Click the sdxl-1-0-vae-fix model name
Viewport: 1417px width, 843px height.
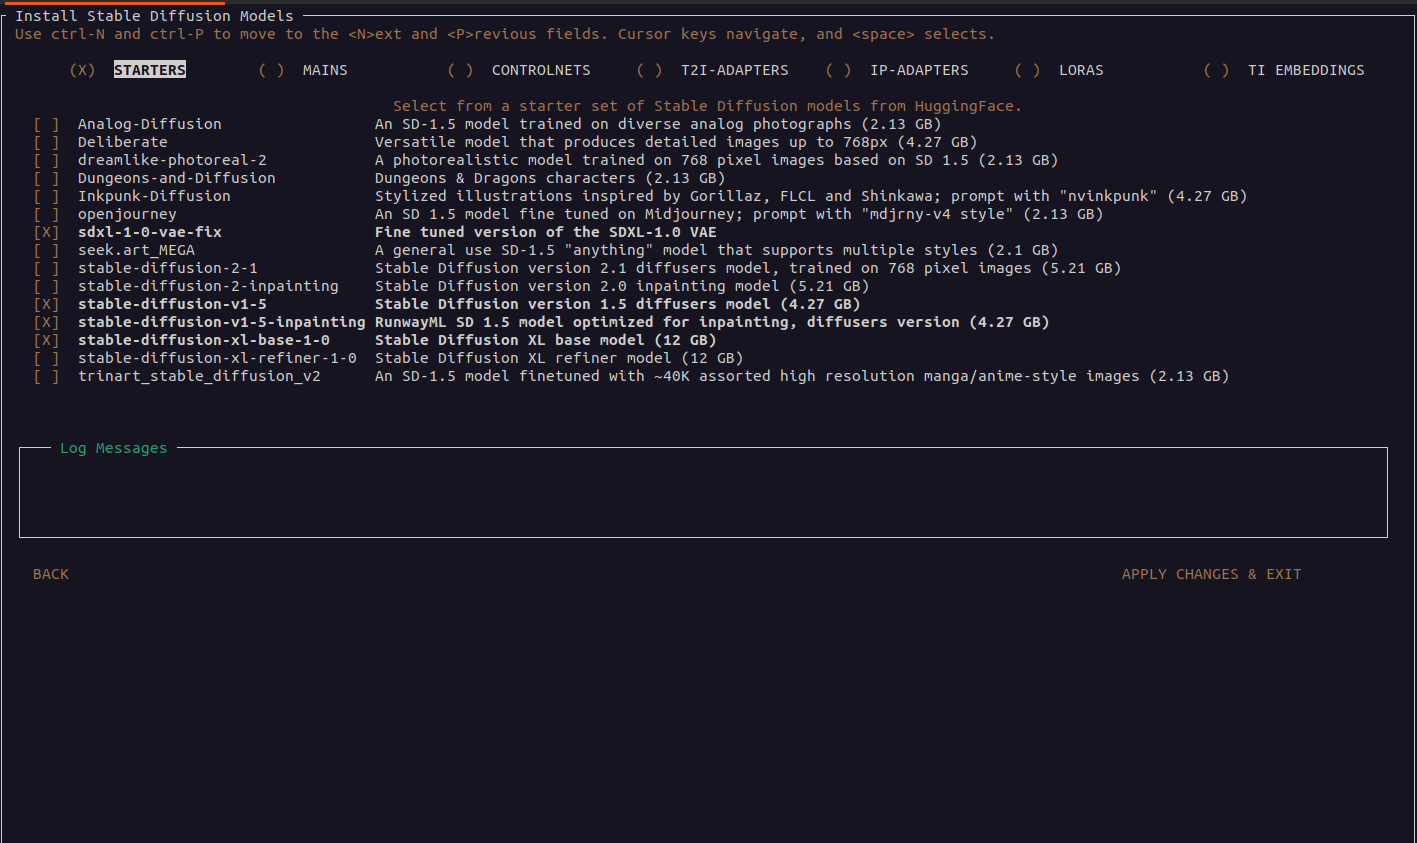150,232
